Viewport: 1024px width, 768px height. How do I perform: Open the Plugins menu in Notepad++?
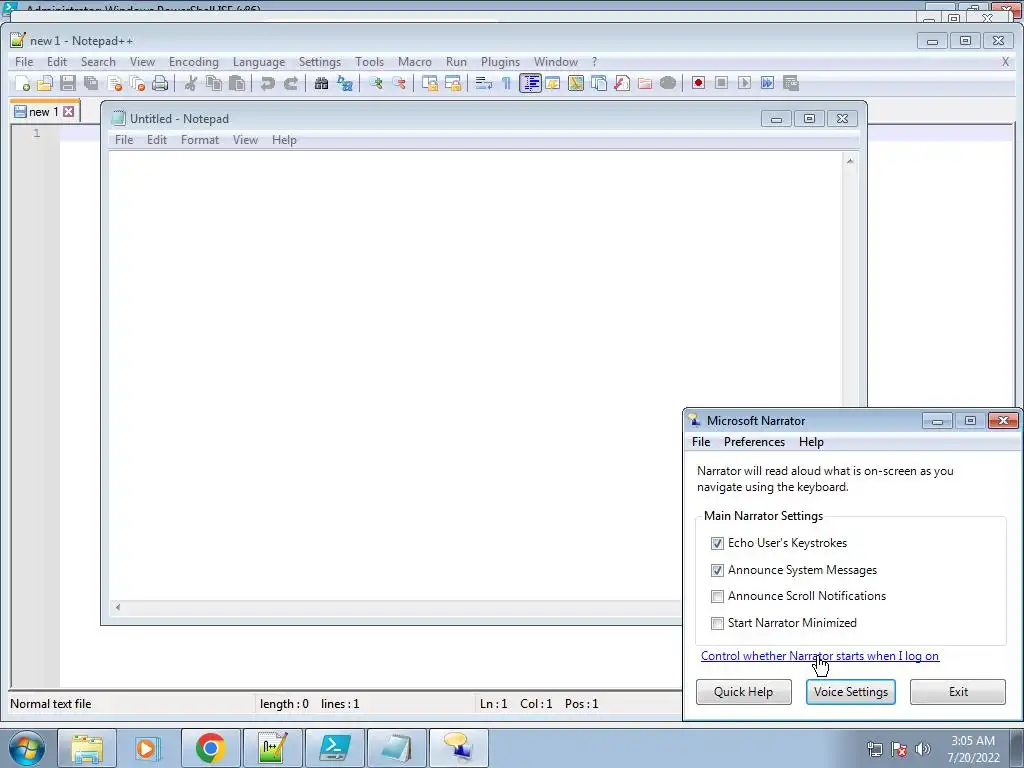(500, 61)
